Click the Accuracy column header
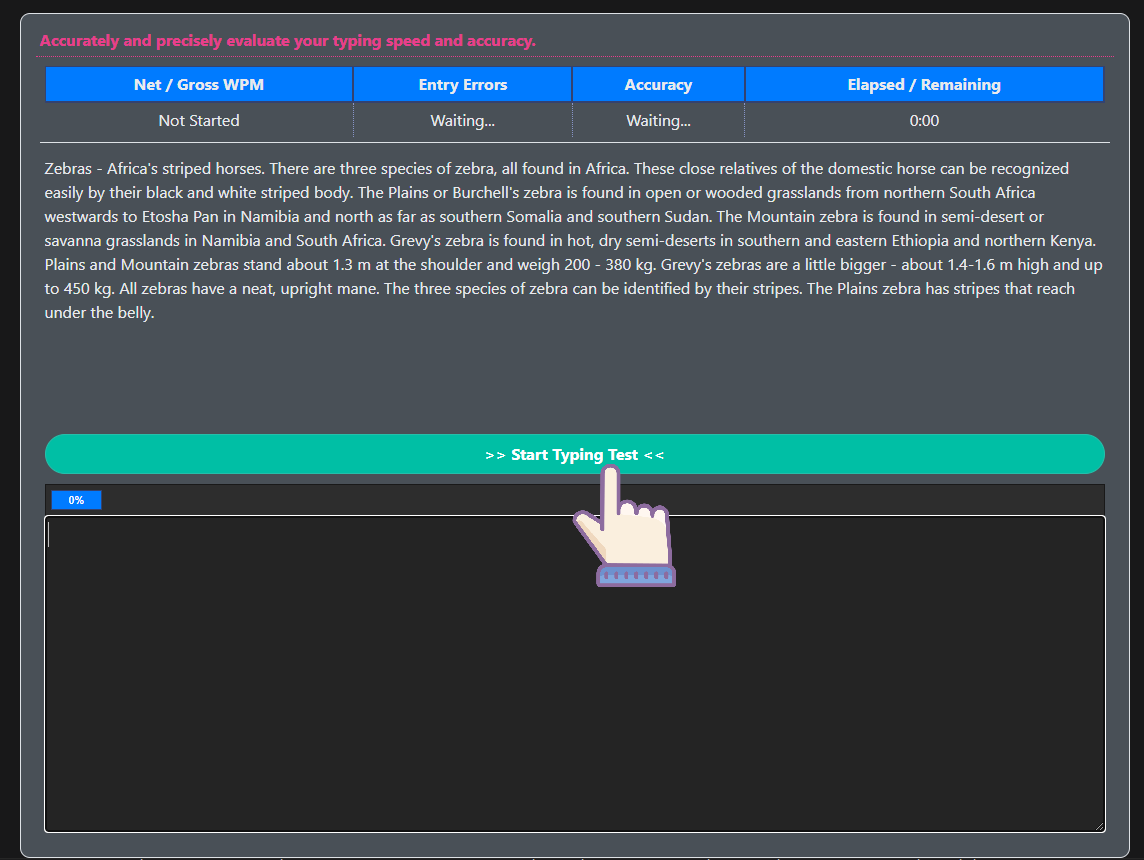 point(658,85)
